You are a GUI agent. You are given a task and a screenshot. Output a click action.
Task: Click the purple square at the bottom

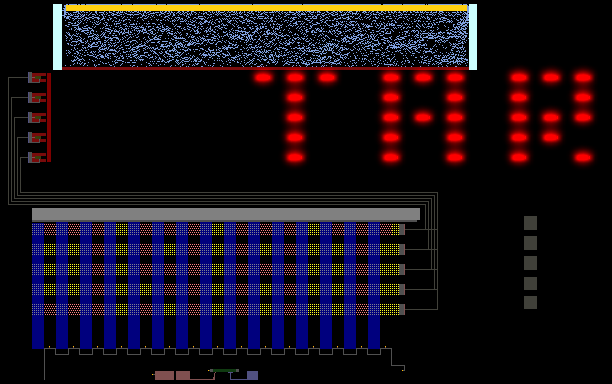tap(252, 375)
